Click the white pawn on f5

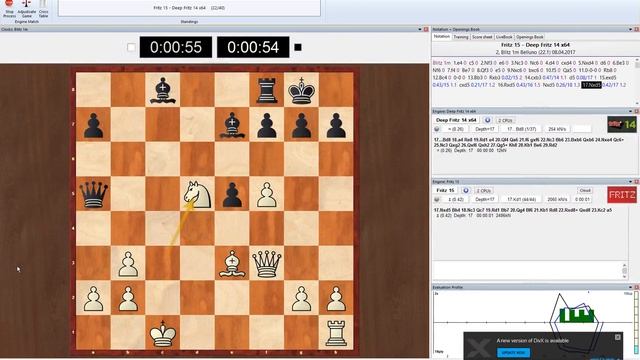[x=267, y=195]
